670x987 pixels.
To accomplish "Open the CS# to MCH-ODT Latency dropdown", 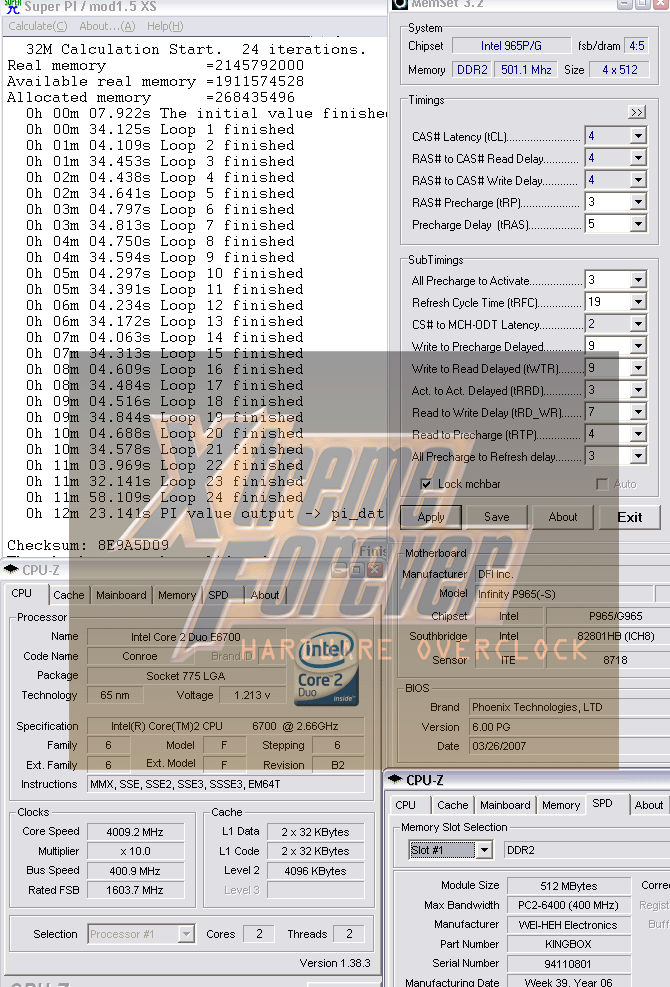I will point(638,324).
